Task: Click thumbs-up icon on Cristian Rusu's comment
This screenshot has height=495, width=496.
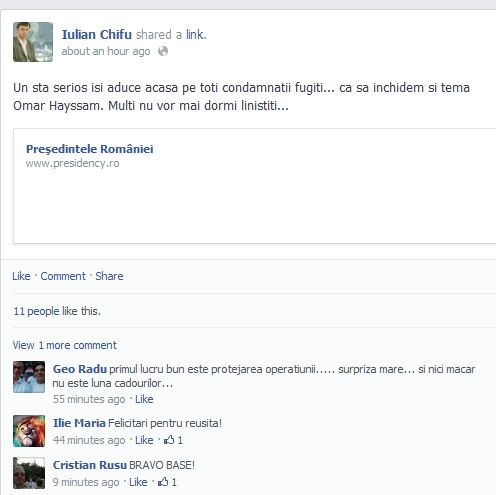Action: (x=163, y=482)
